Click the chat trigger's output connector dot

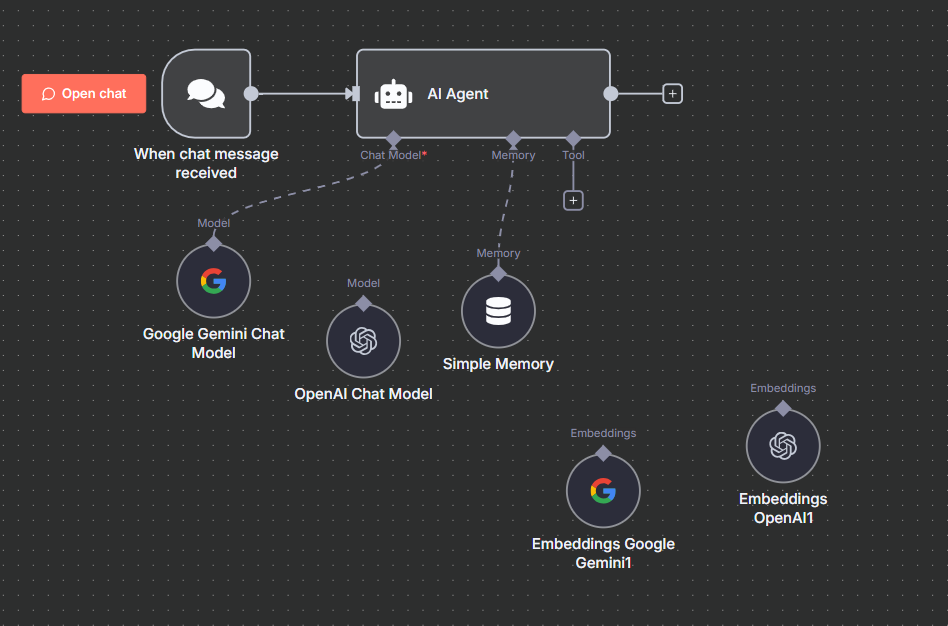(251, 94)
